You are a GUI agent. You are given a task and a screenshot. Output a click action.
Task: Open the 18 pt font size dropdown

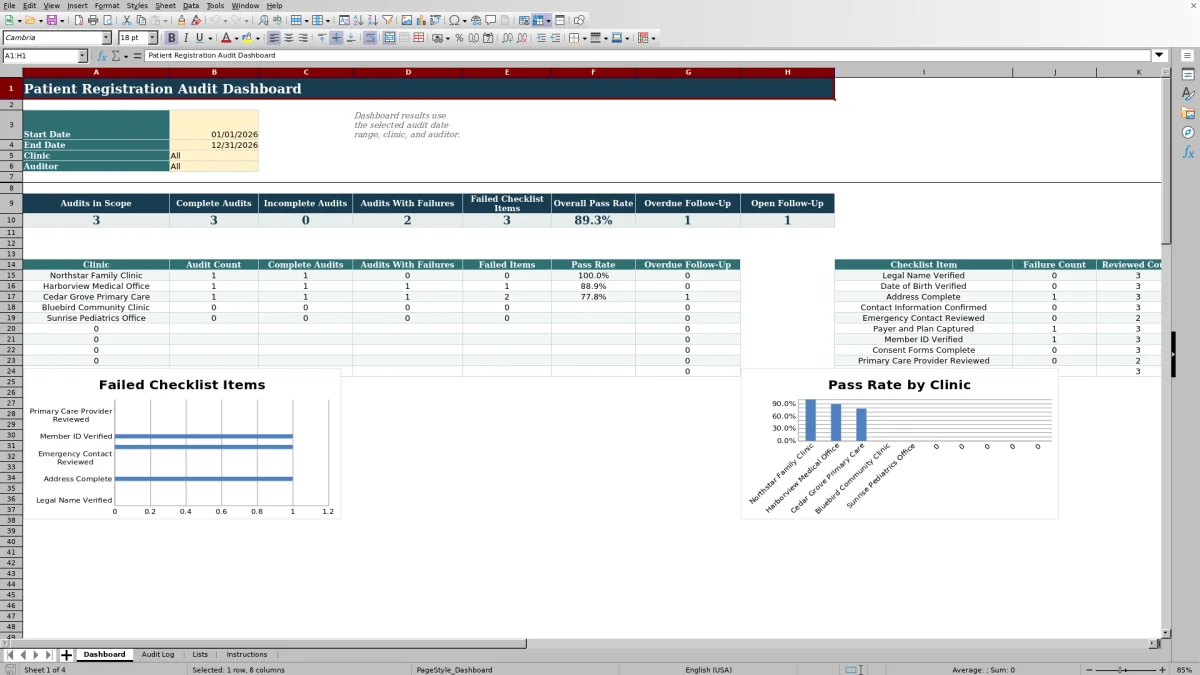coord(153,38)
